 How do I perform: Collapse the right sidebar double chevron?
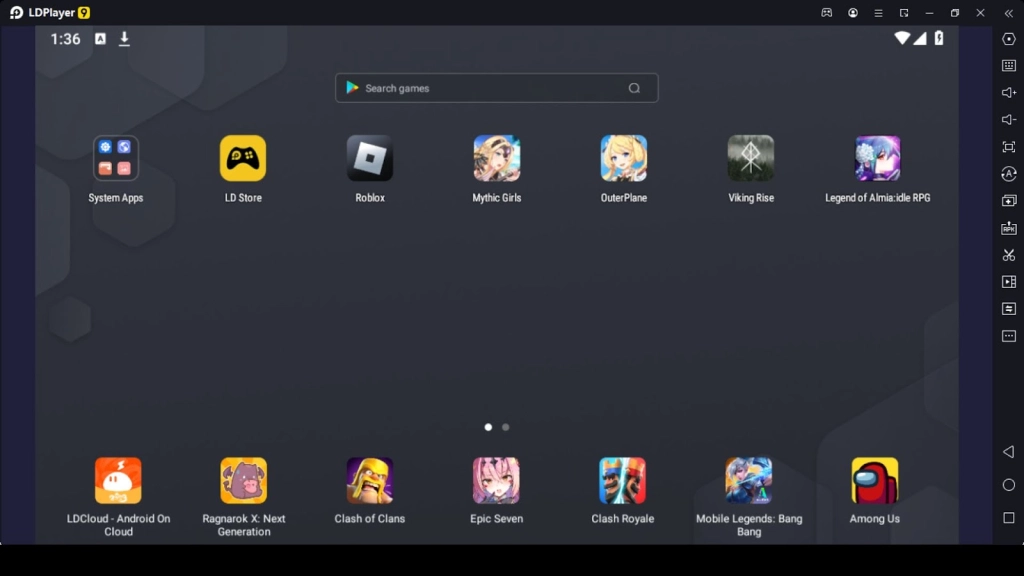[1008, 13]
